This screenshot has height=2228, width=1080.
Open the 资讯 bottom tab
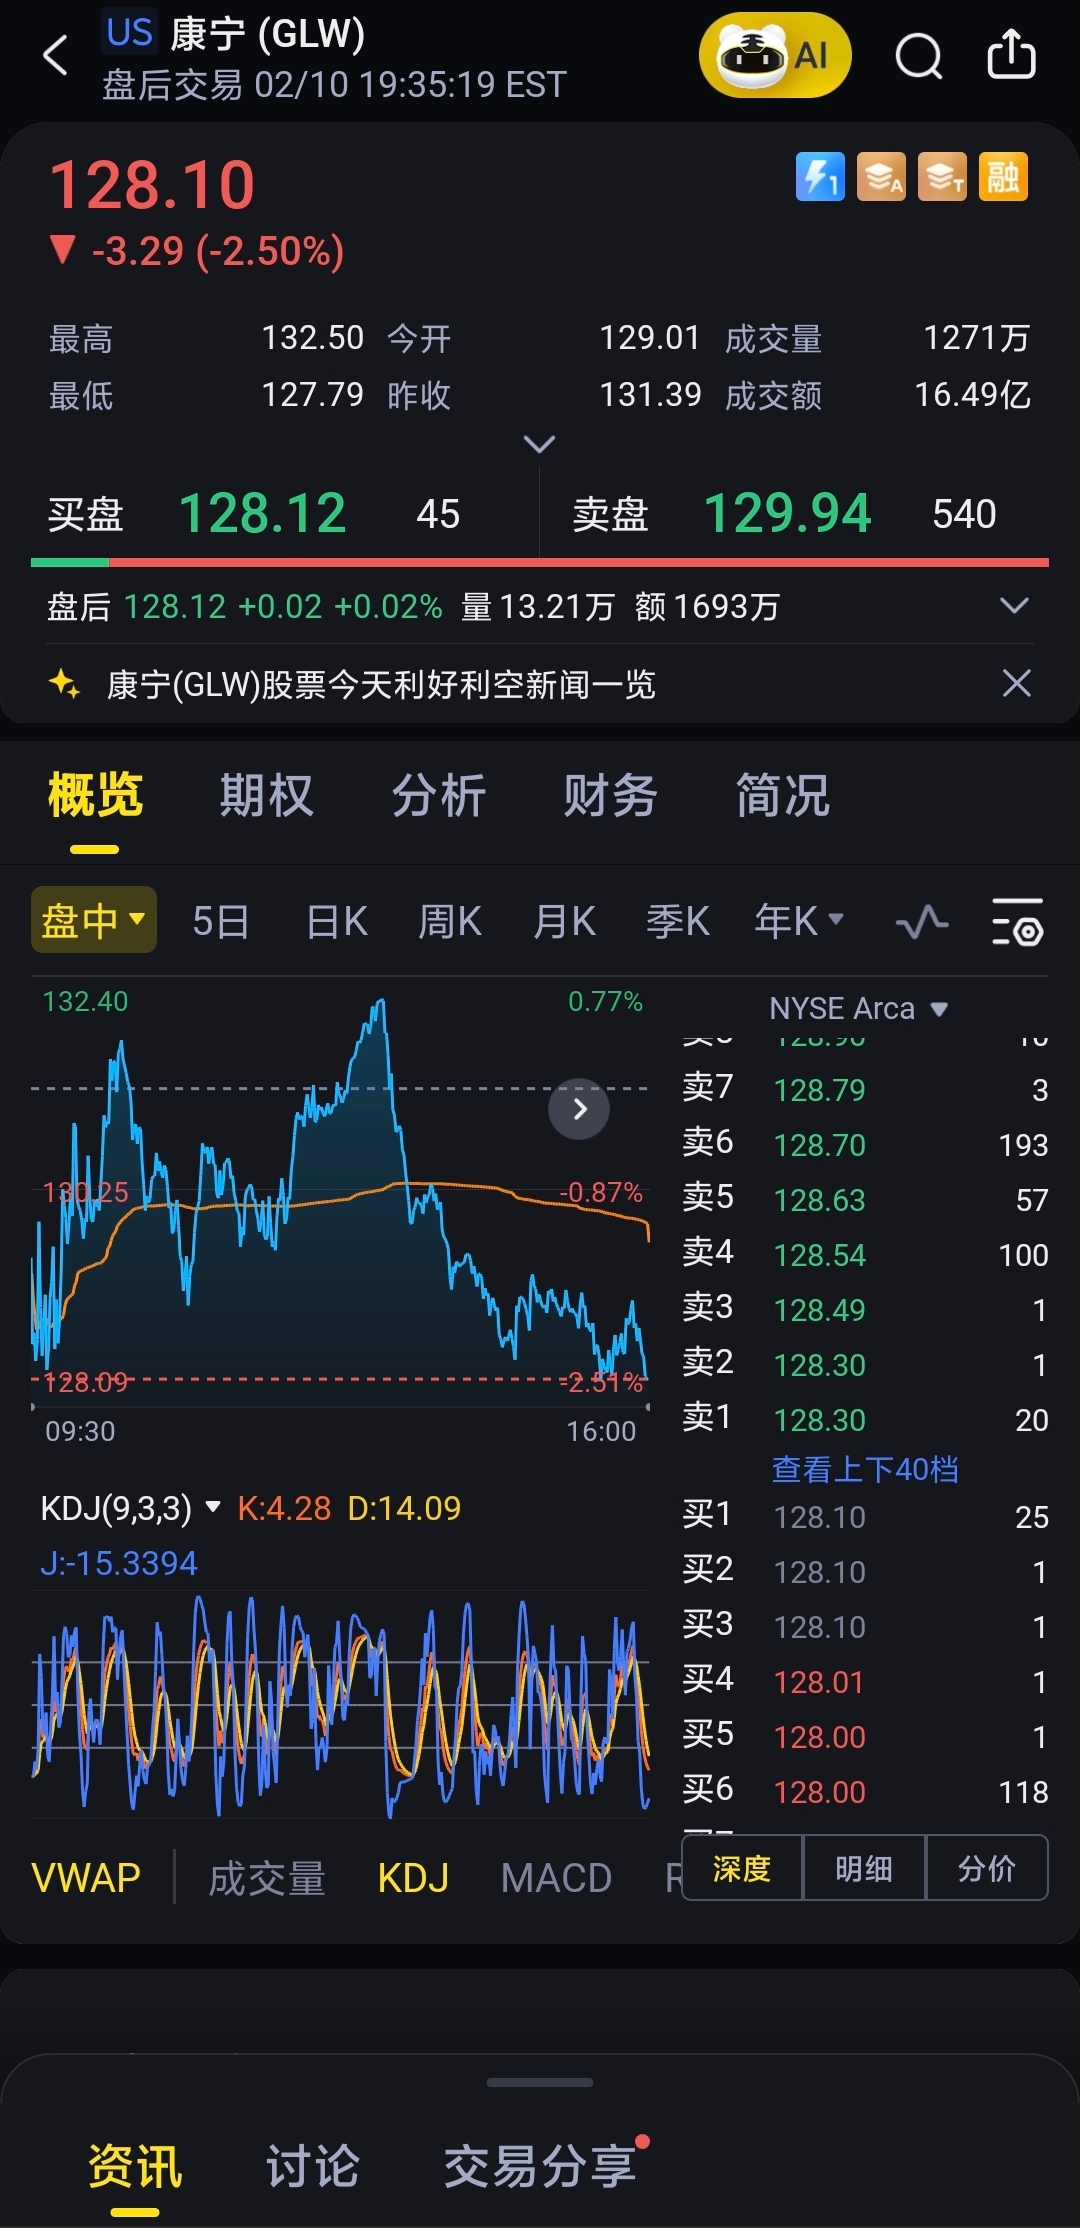[x=135, y=2167]
